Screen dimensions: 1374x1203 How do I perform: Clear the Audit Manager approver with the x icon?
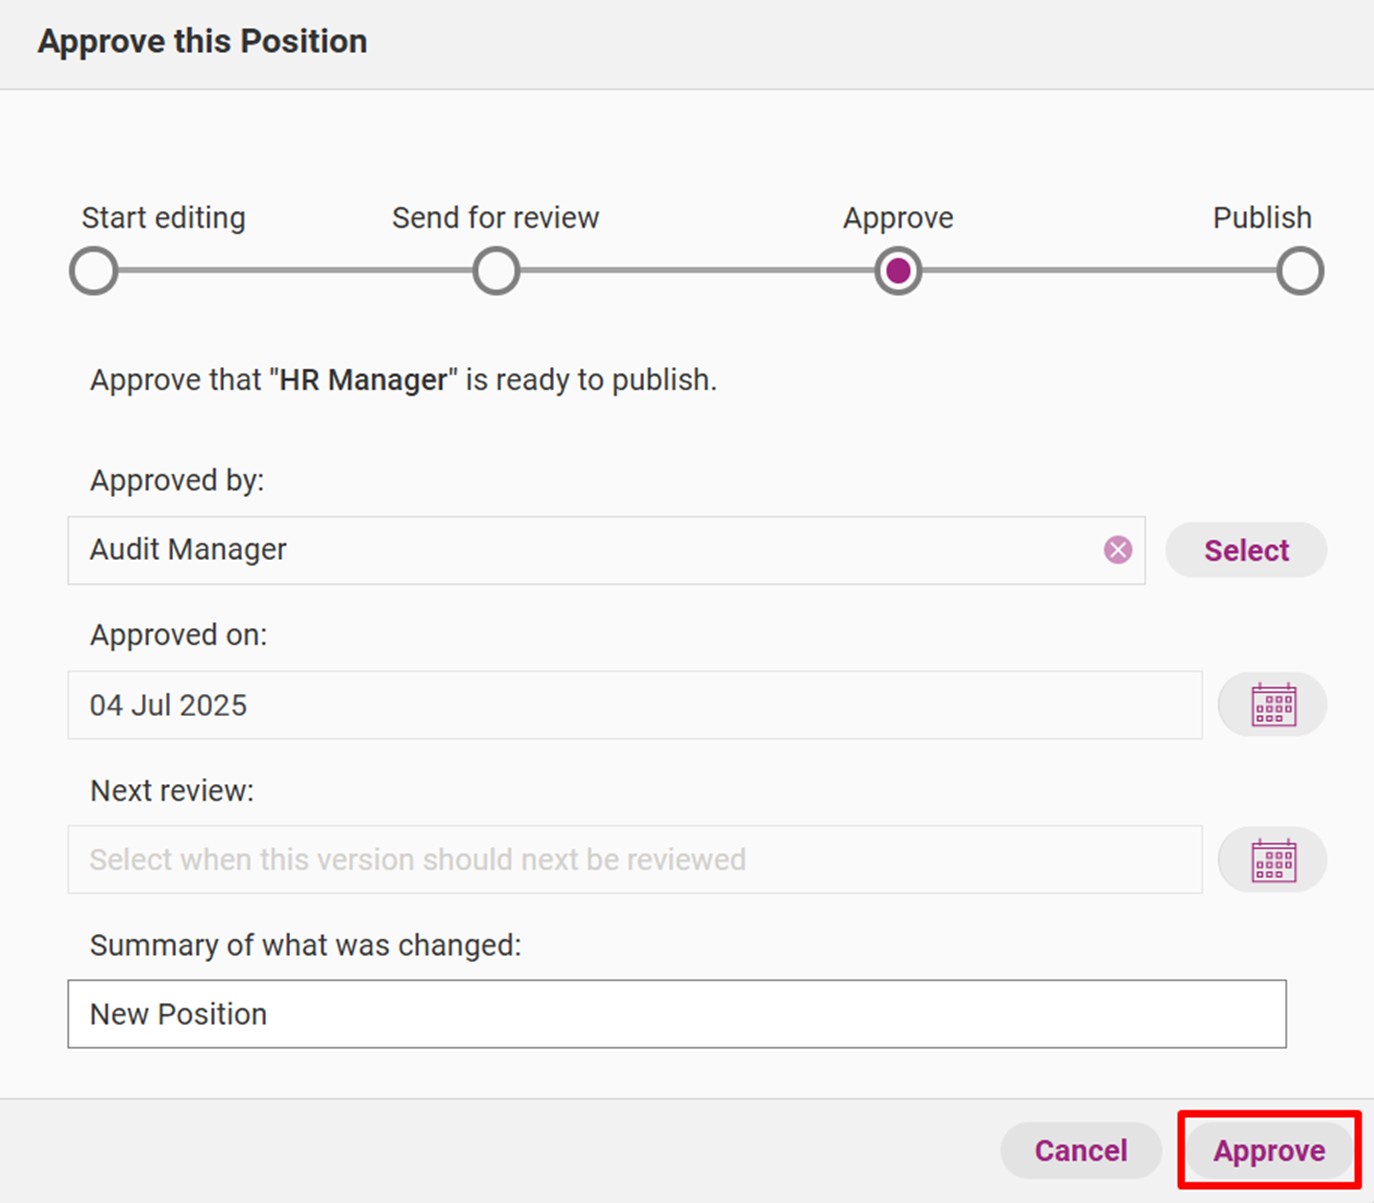(x=1118, y=550)
